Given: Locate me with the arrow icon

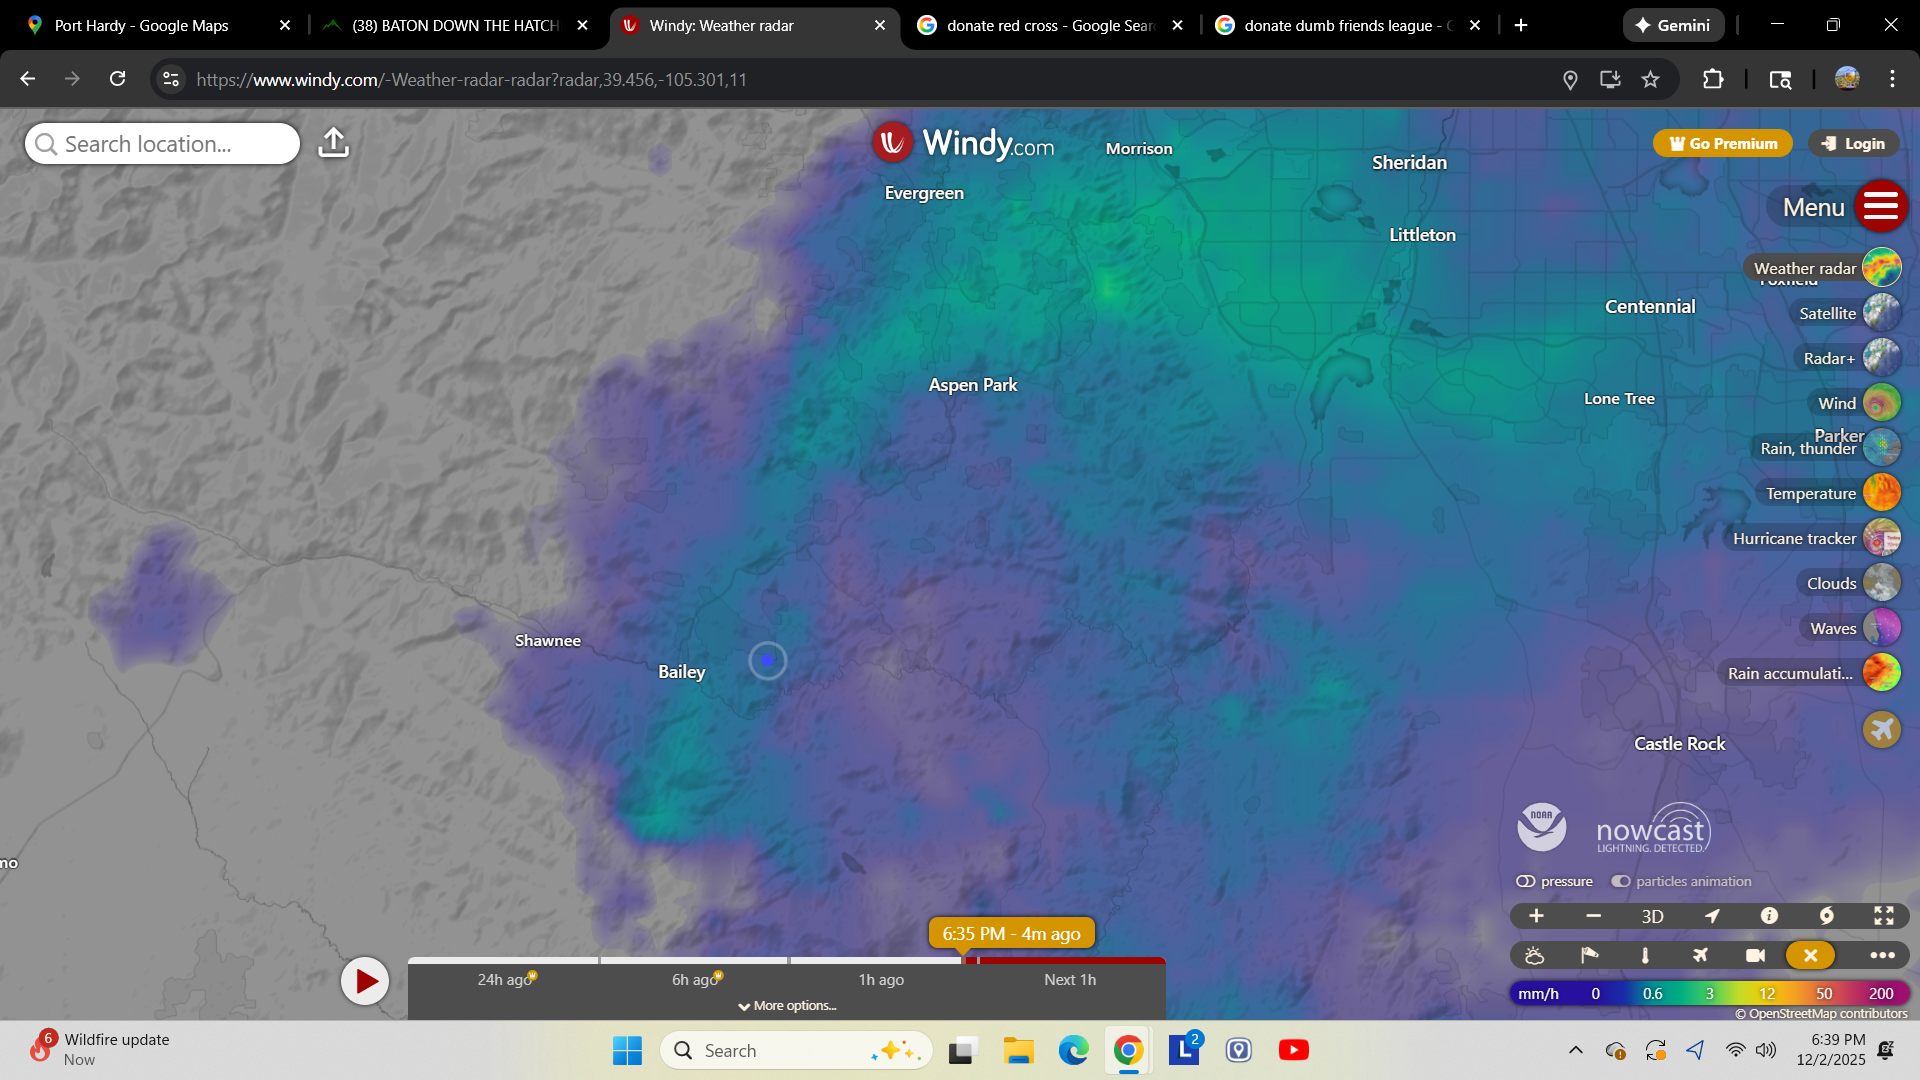Looking at the screenshot, I should pos(1712,916).
